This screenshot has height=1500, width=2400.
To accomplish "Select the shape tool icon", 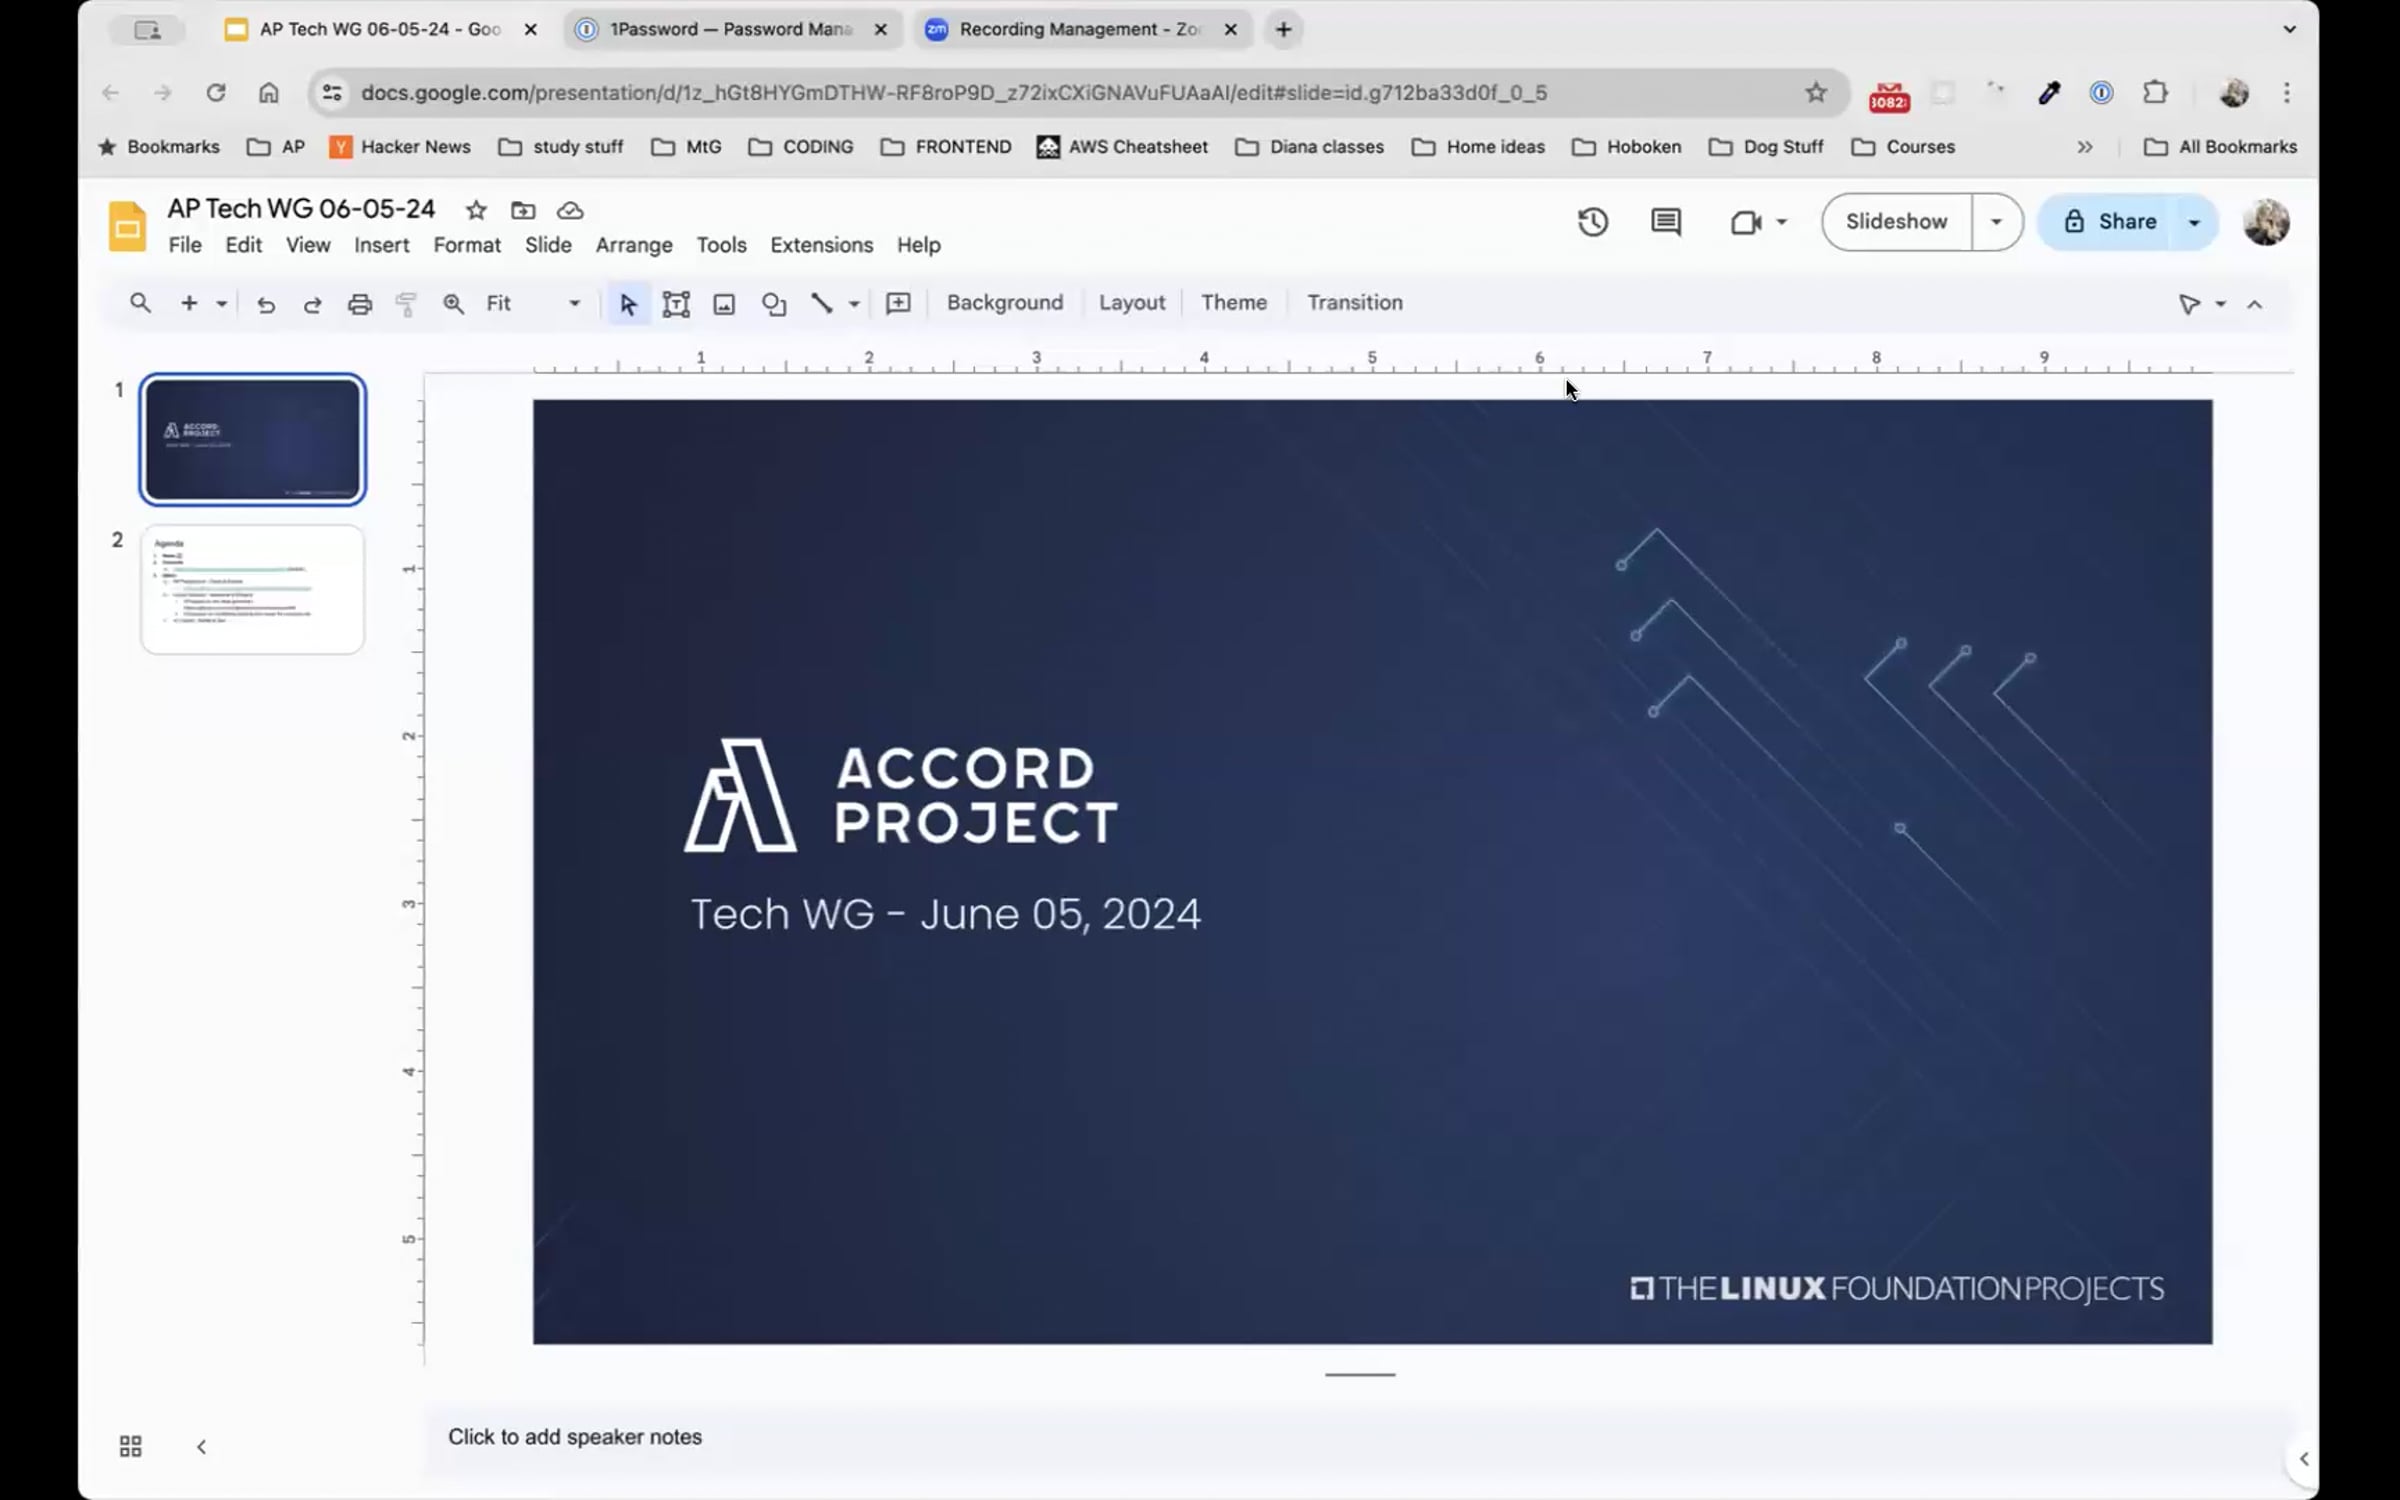I will point(773,304).
